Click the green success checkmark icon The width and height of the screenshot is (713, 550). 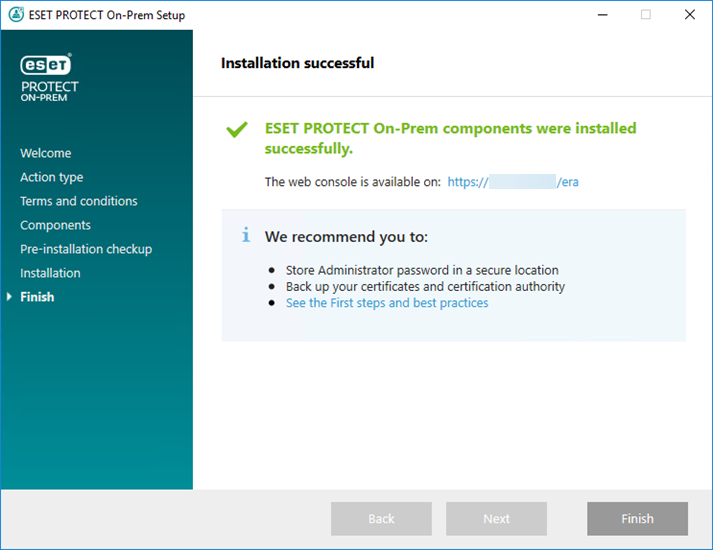(x=236, y=130)
